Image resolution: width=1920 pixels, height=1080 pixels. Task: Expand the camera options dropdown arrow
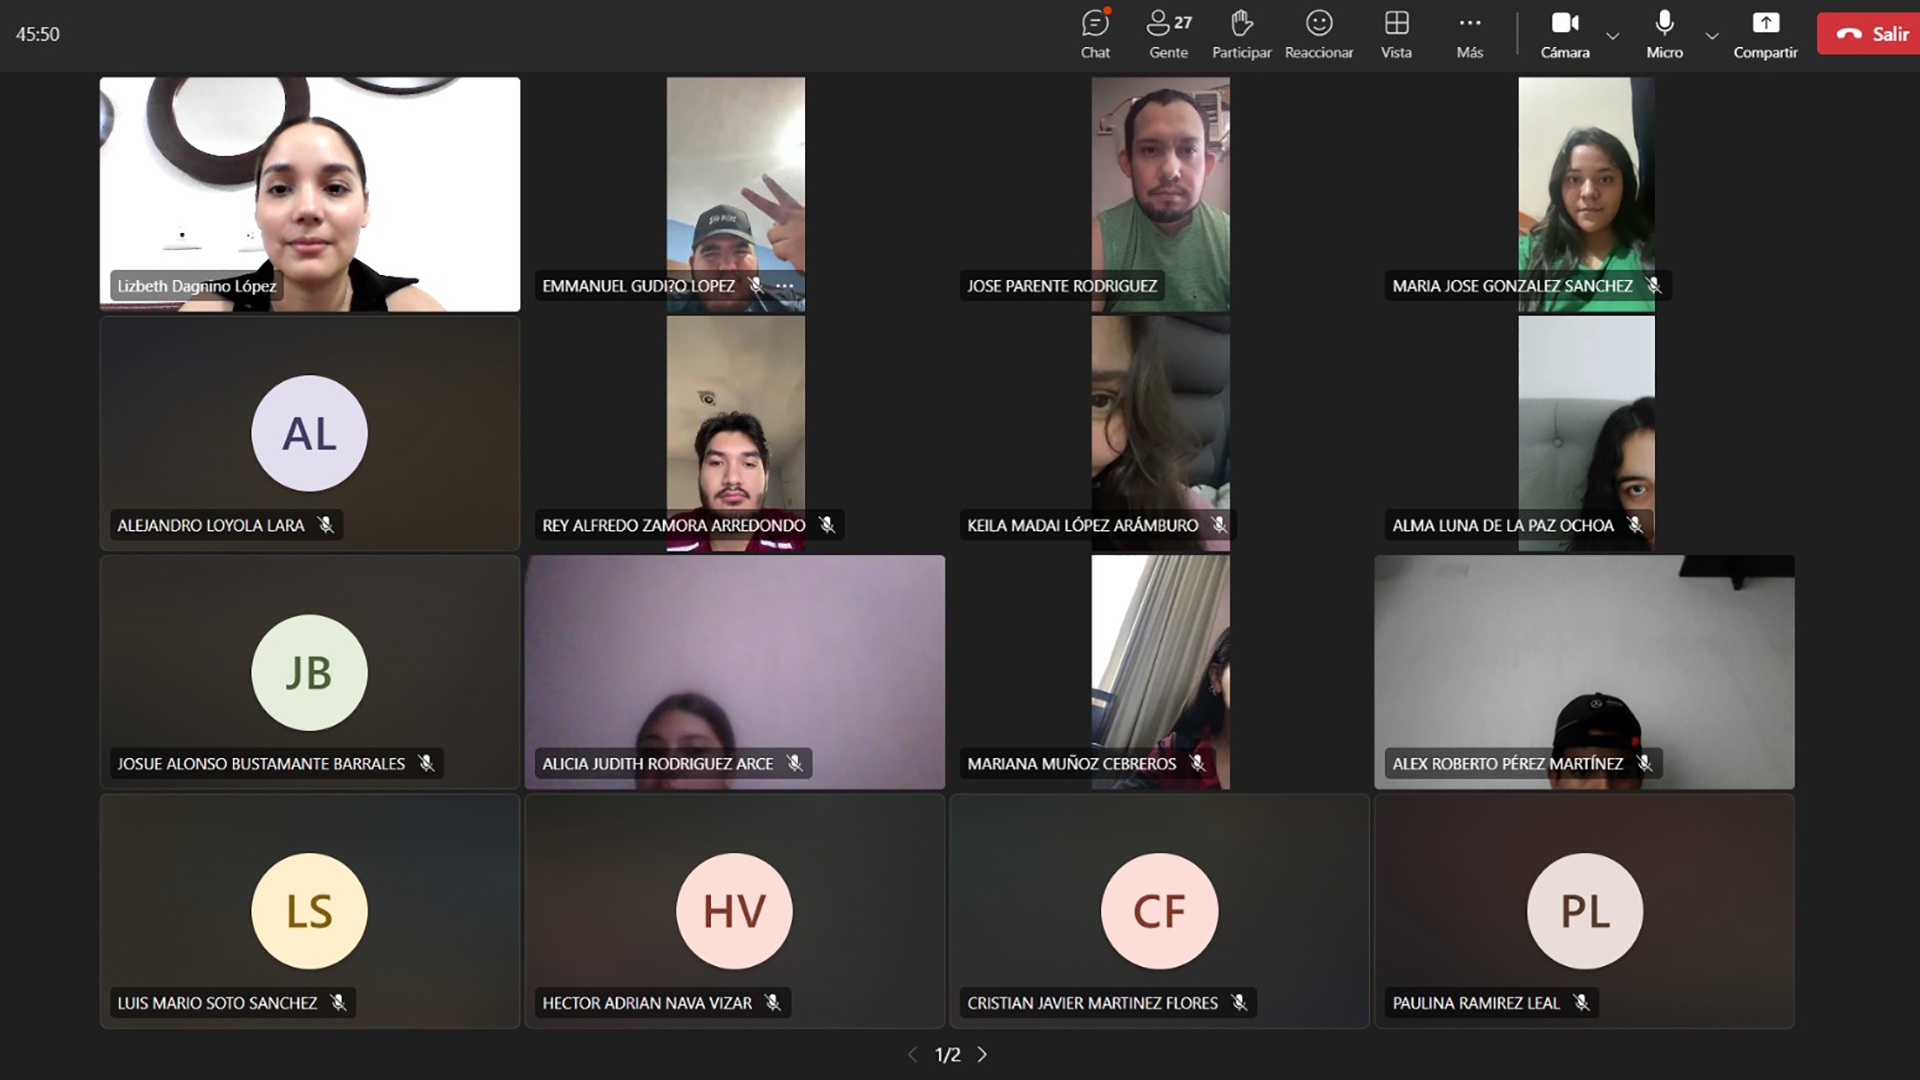tap(1612, 36)
